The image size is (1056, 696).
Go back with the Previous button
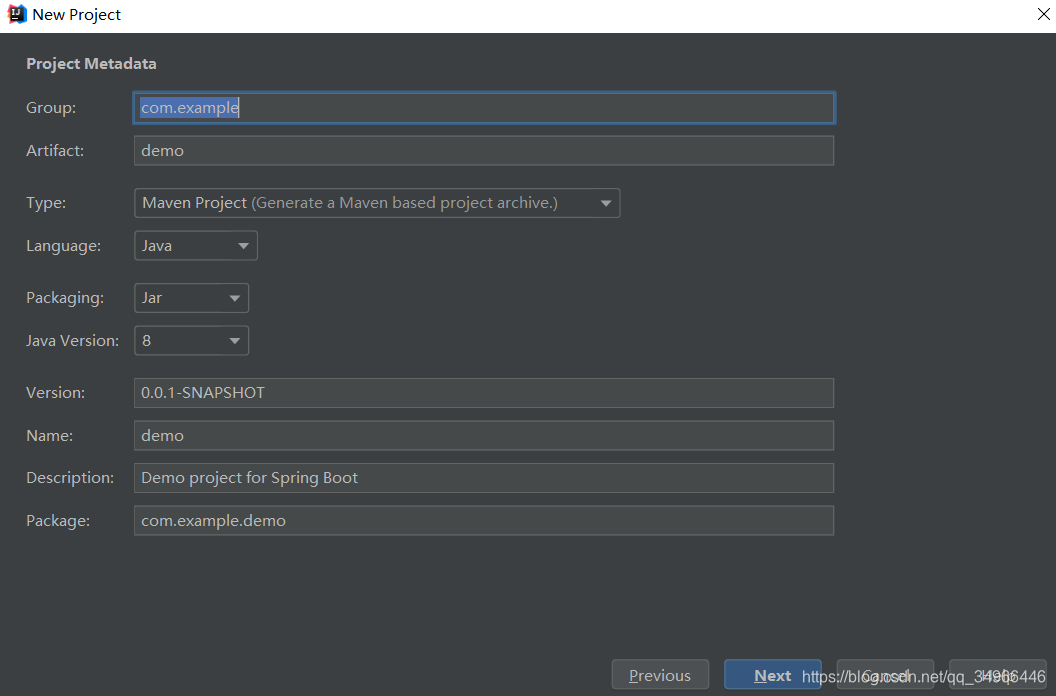pyautogui.click(x=660, y=675)
